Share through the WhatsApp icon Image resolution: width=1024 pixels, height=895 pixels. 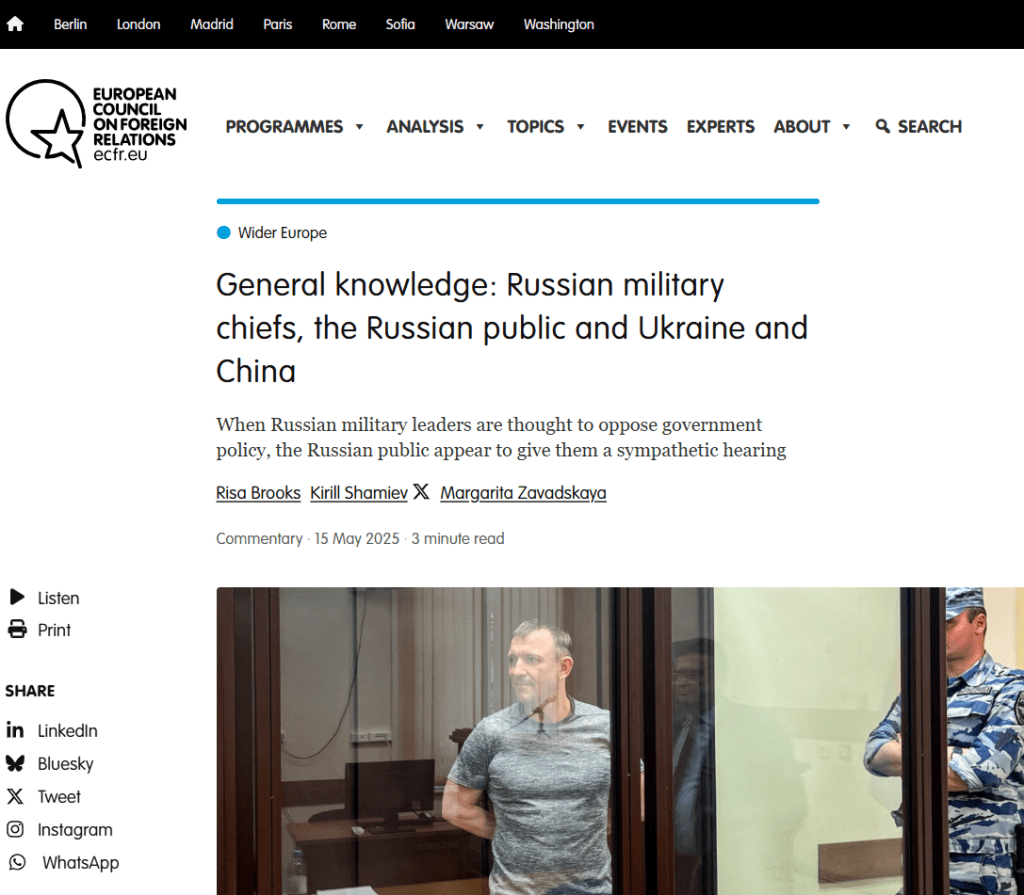pyautogui.click(x=17, y=862)
